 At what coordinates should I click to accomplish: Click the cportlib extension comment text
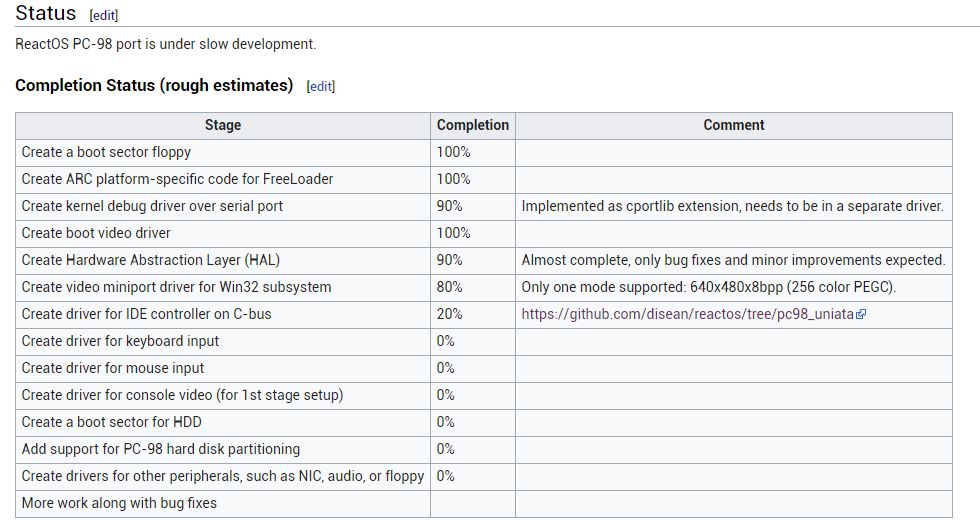pyautogui.click(x=732, y=206)
